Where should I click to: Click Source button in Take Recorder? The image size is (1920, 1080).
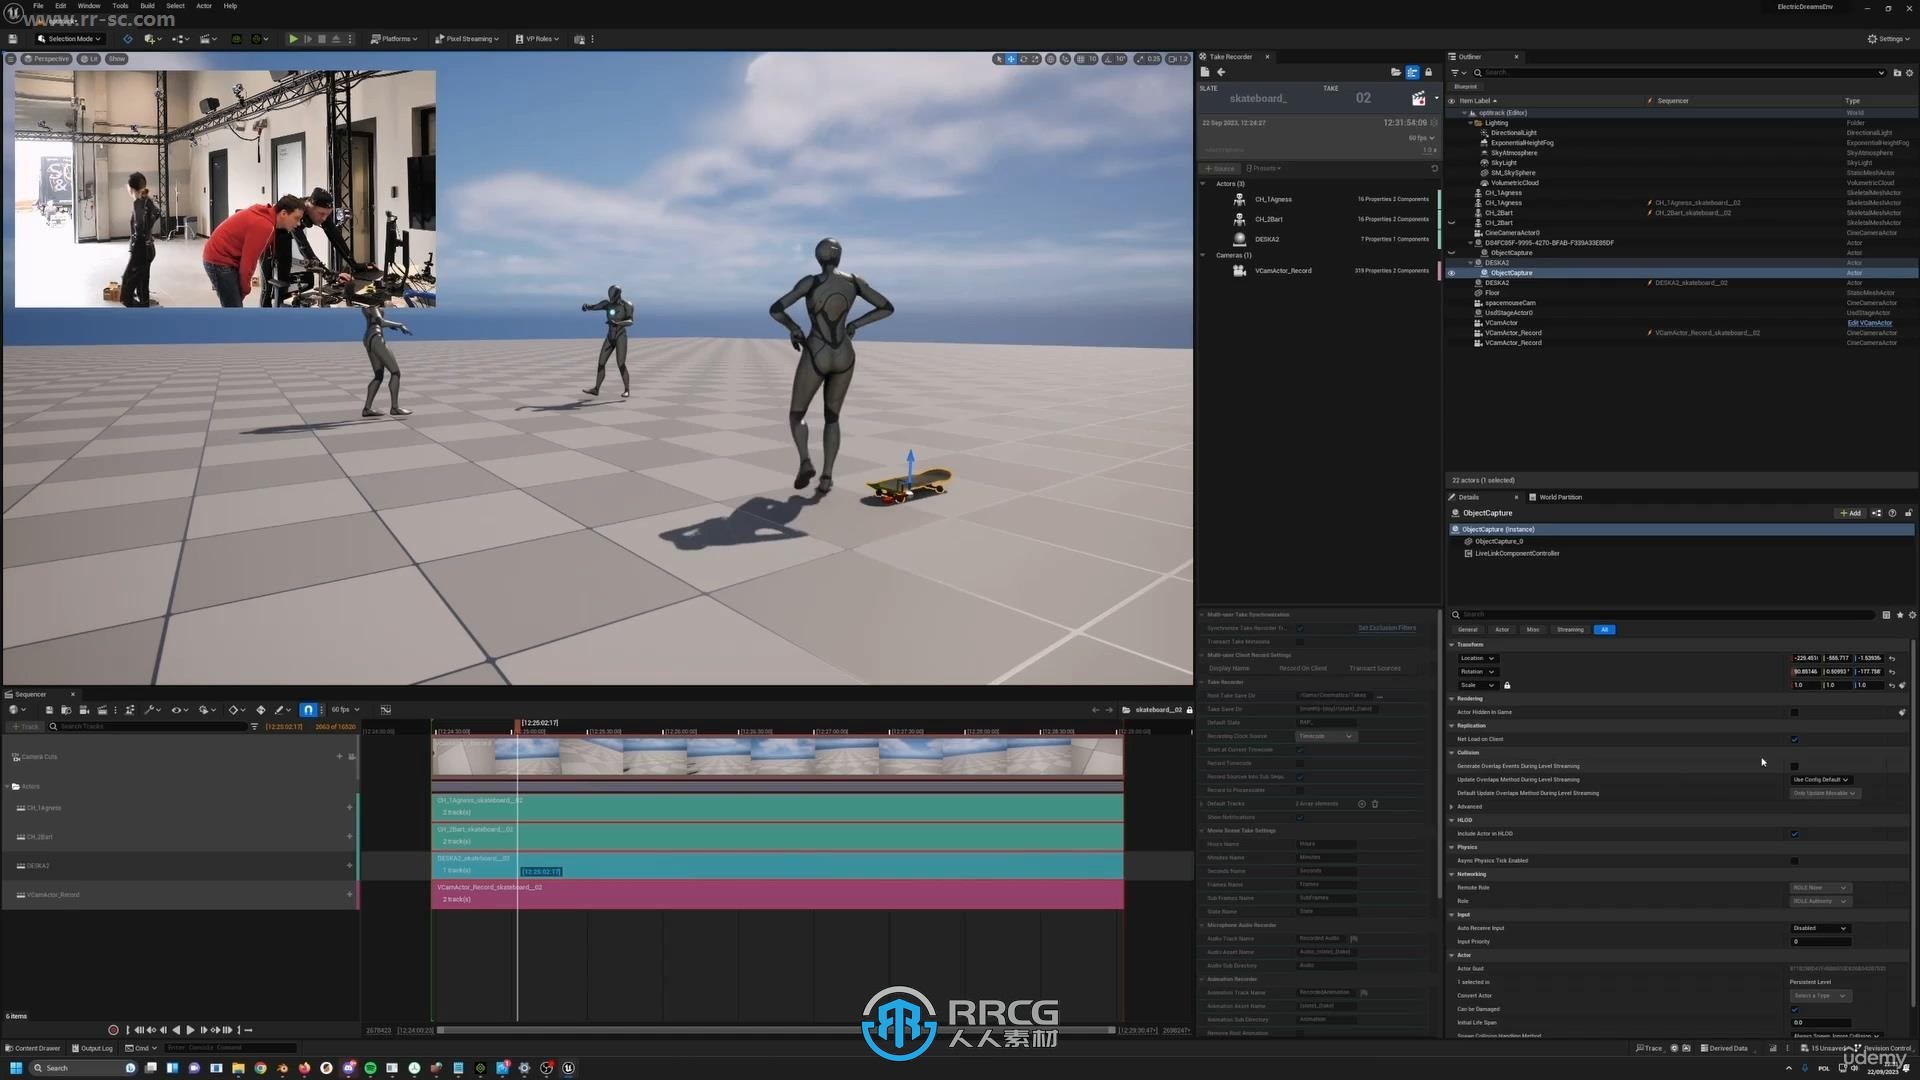click(x=1221, y=169)
